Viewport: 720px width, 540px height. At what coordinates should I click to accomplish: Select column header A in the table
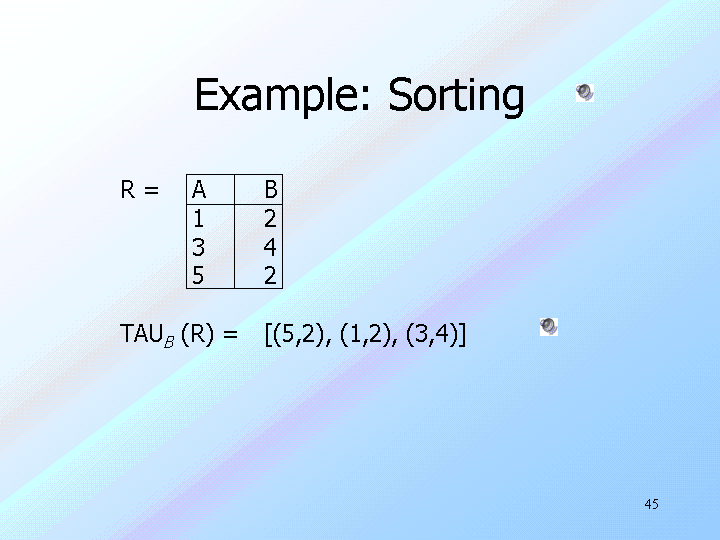click(x=199, y=188)
